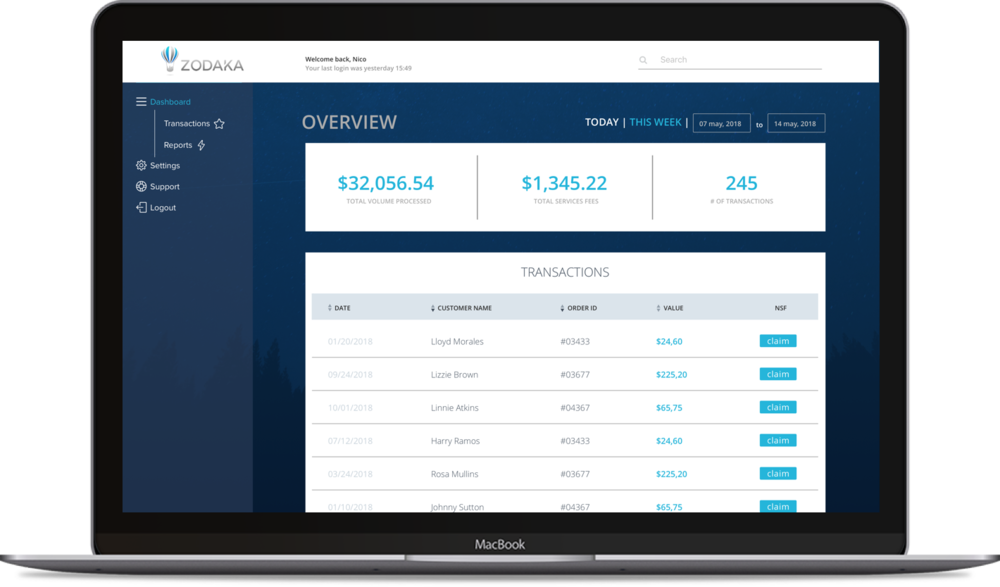Click order ID #04367 in Linnie Atkins row
The width and height of the screenshot is (1000, 587).
coord(575,408)
